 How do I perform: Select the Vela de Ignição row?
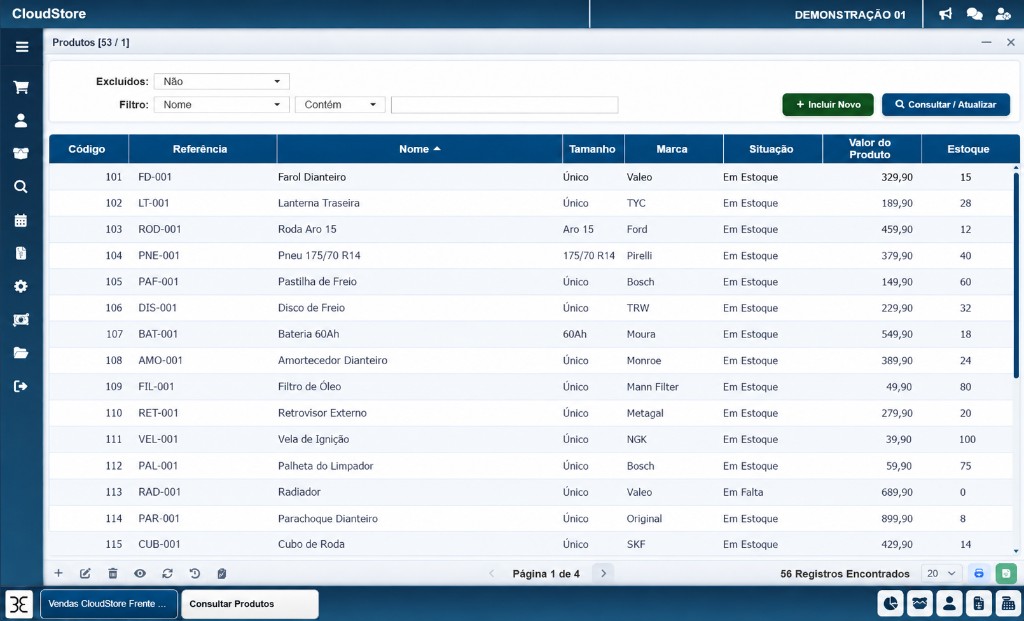coord(531,439)
